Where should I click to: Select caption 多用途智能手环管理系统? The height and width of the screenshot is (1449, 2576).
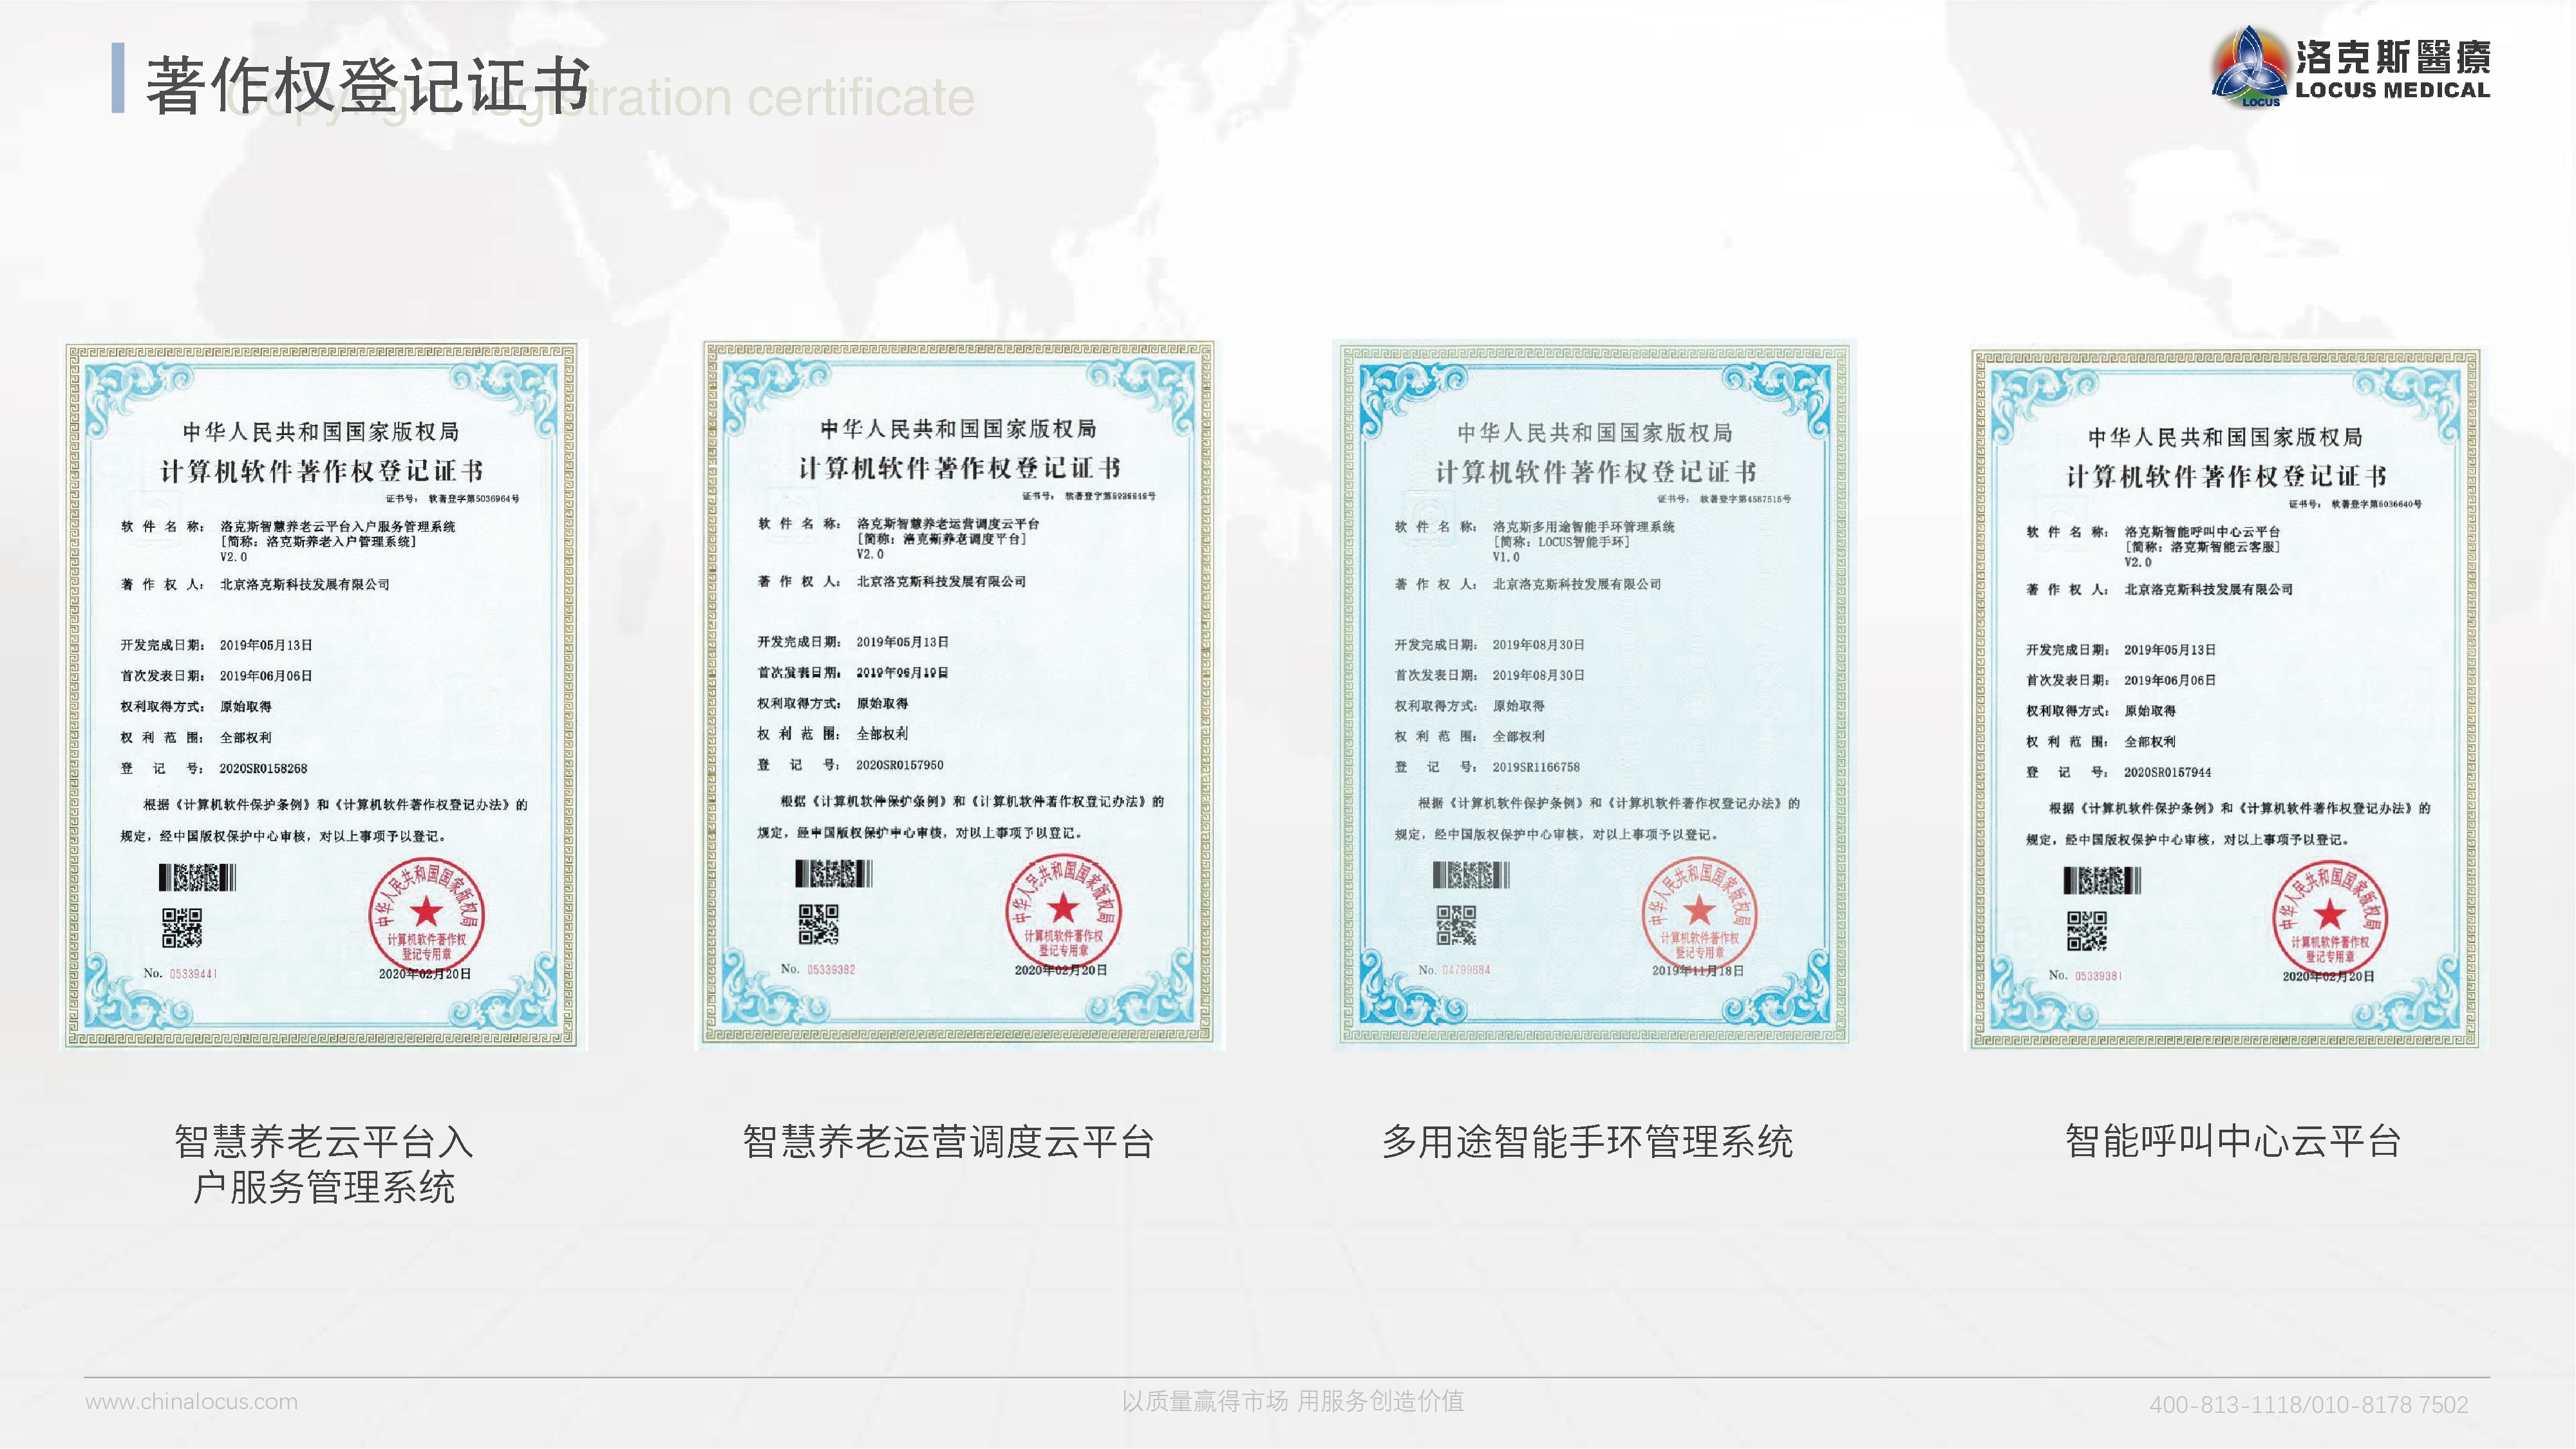click(1587, 1141)
